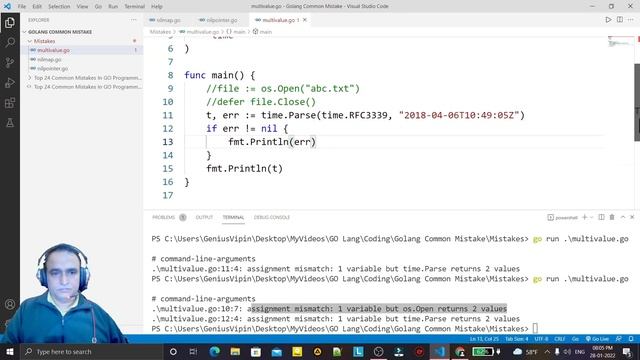Open nilmap.go in file explorer
640x360 pixels.
coord(49,59)
